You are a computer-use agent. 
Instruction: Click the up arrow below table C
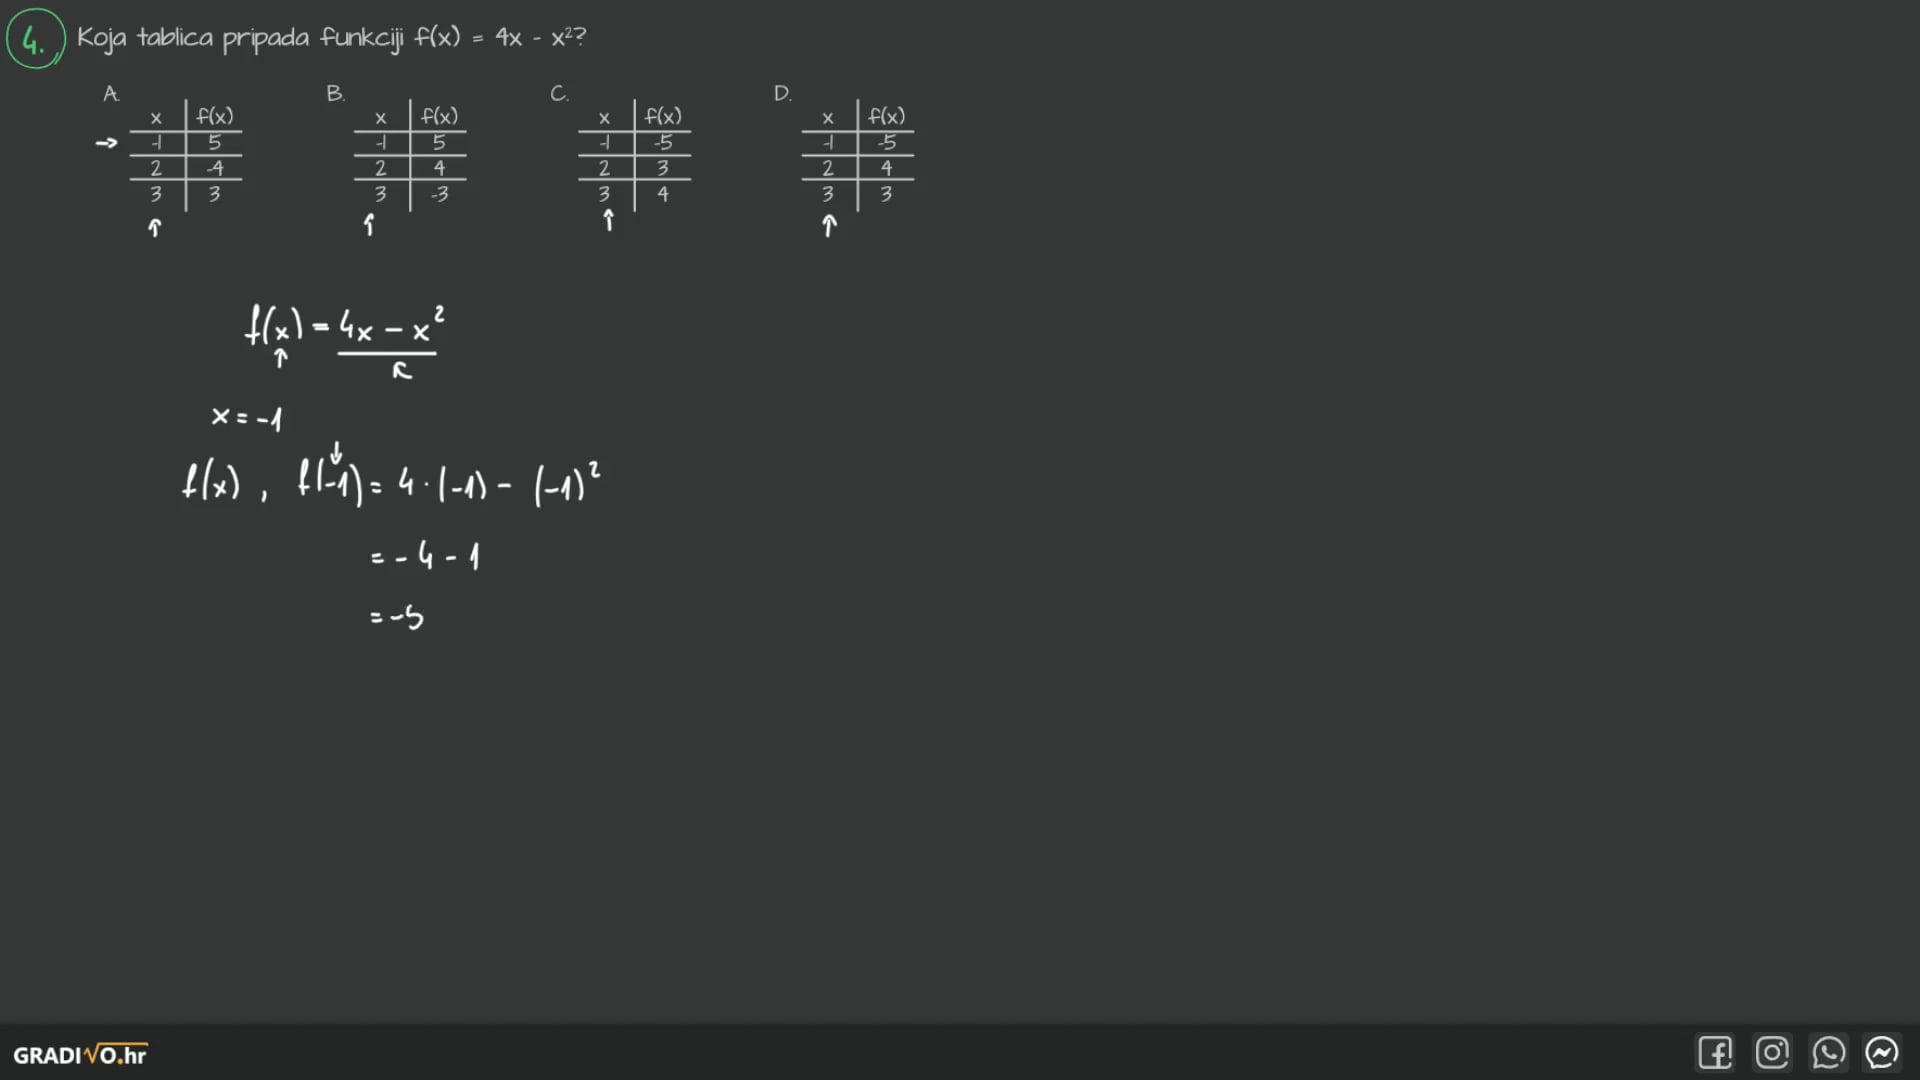coord(608,221)
